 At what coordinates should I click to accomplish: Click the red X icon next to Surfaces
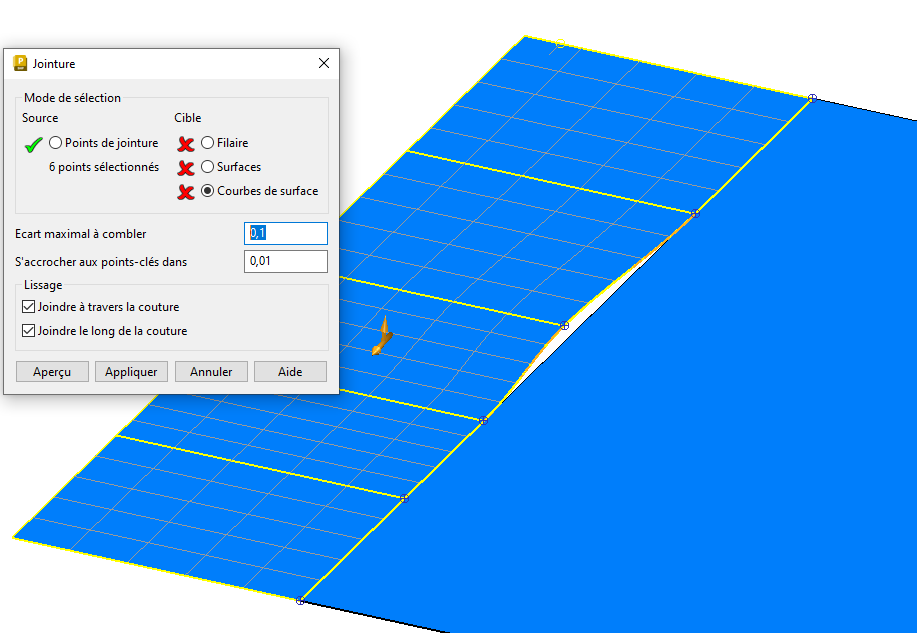click(185, 168)
